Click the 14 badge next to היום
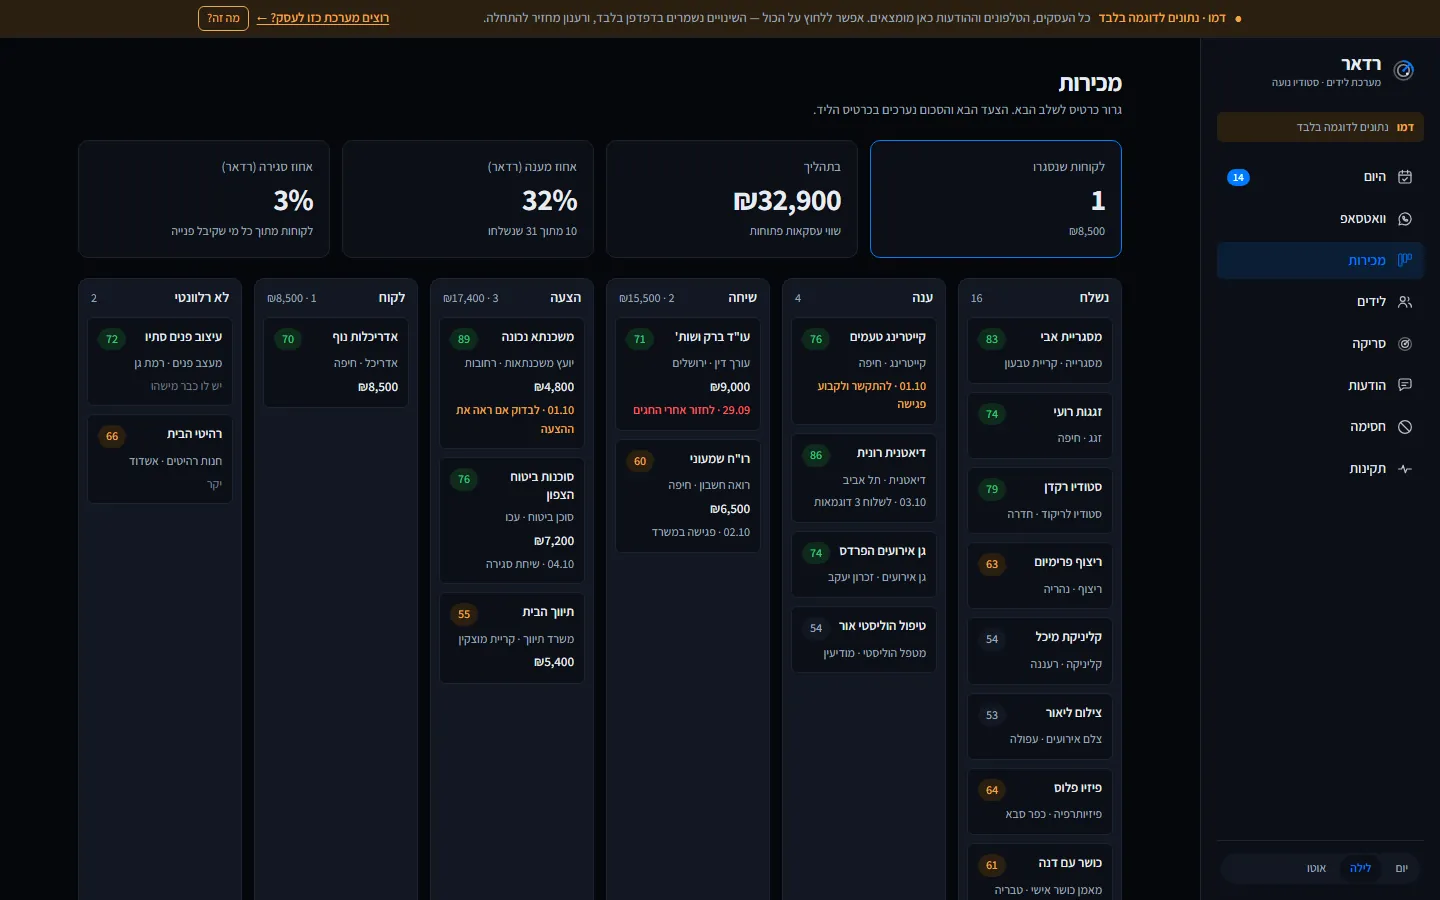Screen dimensions: 1440x900 click(1238, 177)
